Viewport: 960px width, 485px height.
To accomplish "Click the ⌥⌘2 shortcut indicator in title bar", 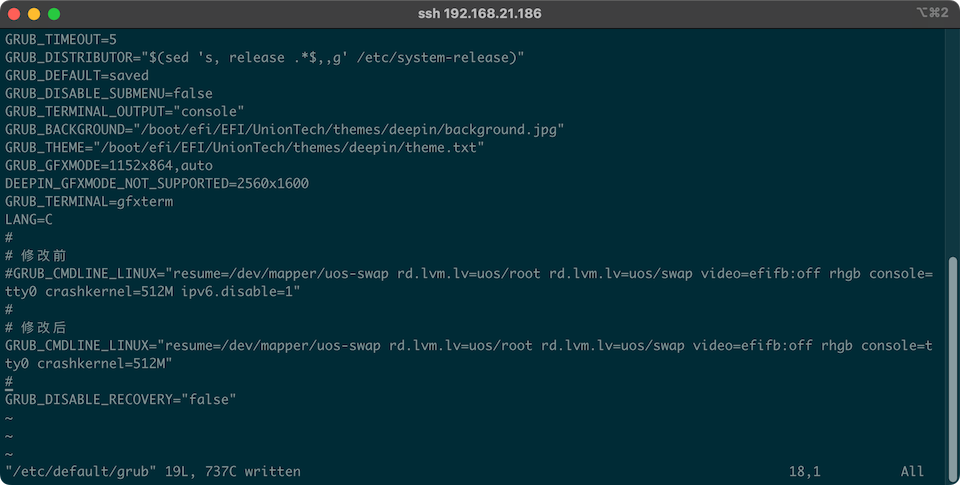I will click(x=931, y=13).
